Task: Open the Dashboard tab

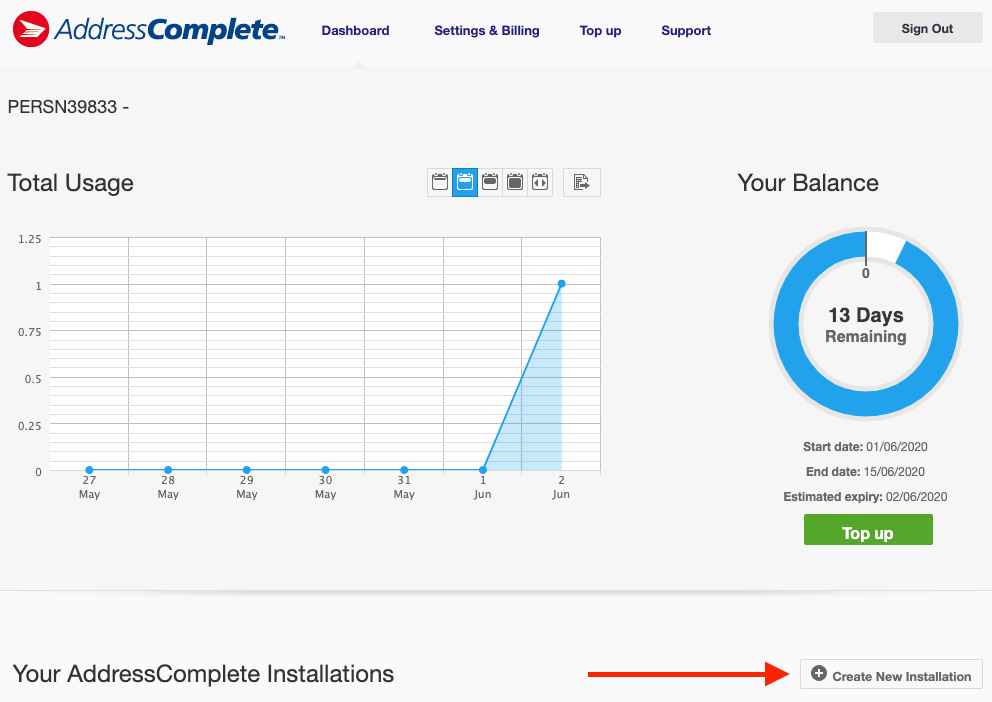Action: (x=355, y=31)
